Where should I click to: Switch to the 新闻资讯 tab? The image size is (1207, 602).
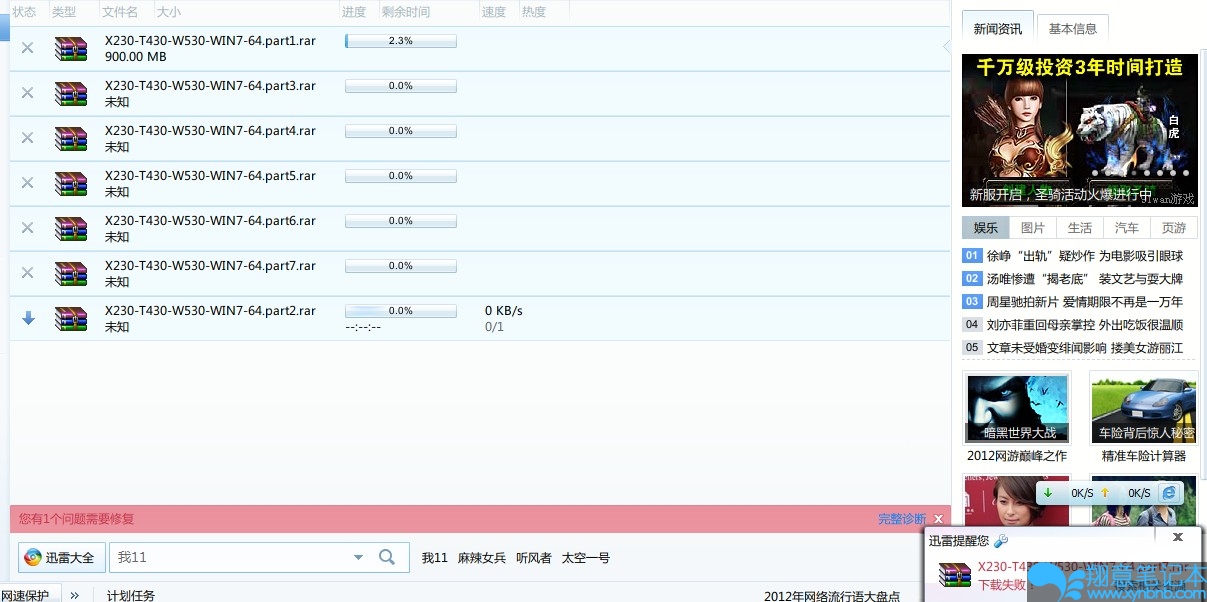997,29
